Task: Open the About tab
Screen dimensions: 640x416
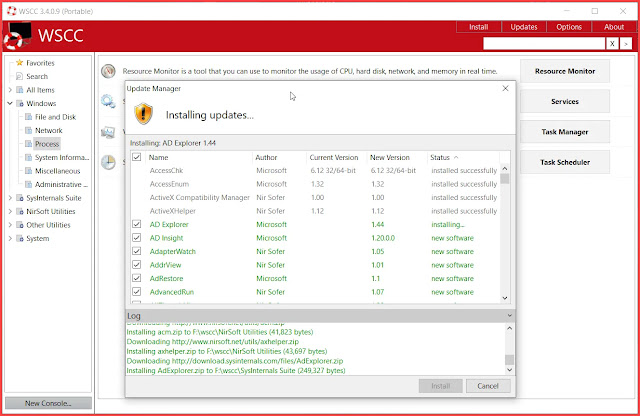Action: pyautogui.click(x=614, y=27)
